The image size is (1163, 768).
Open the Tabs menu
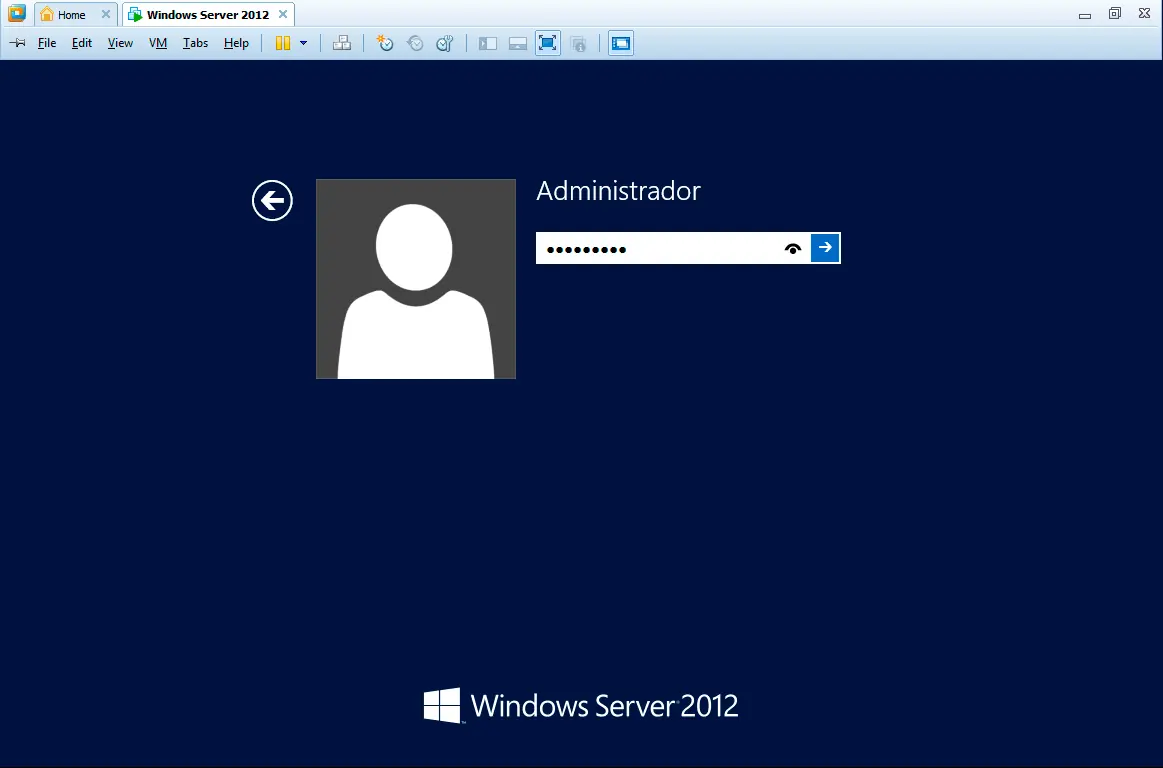point(195,43)
